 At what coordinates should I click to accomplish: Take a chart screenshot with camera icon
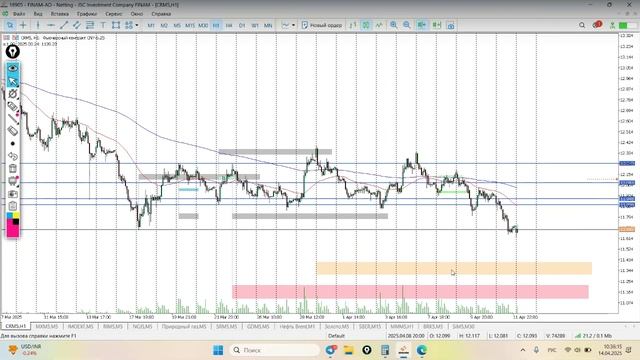point(451,26)
